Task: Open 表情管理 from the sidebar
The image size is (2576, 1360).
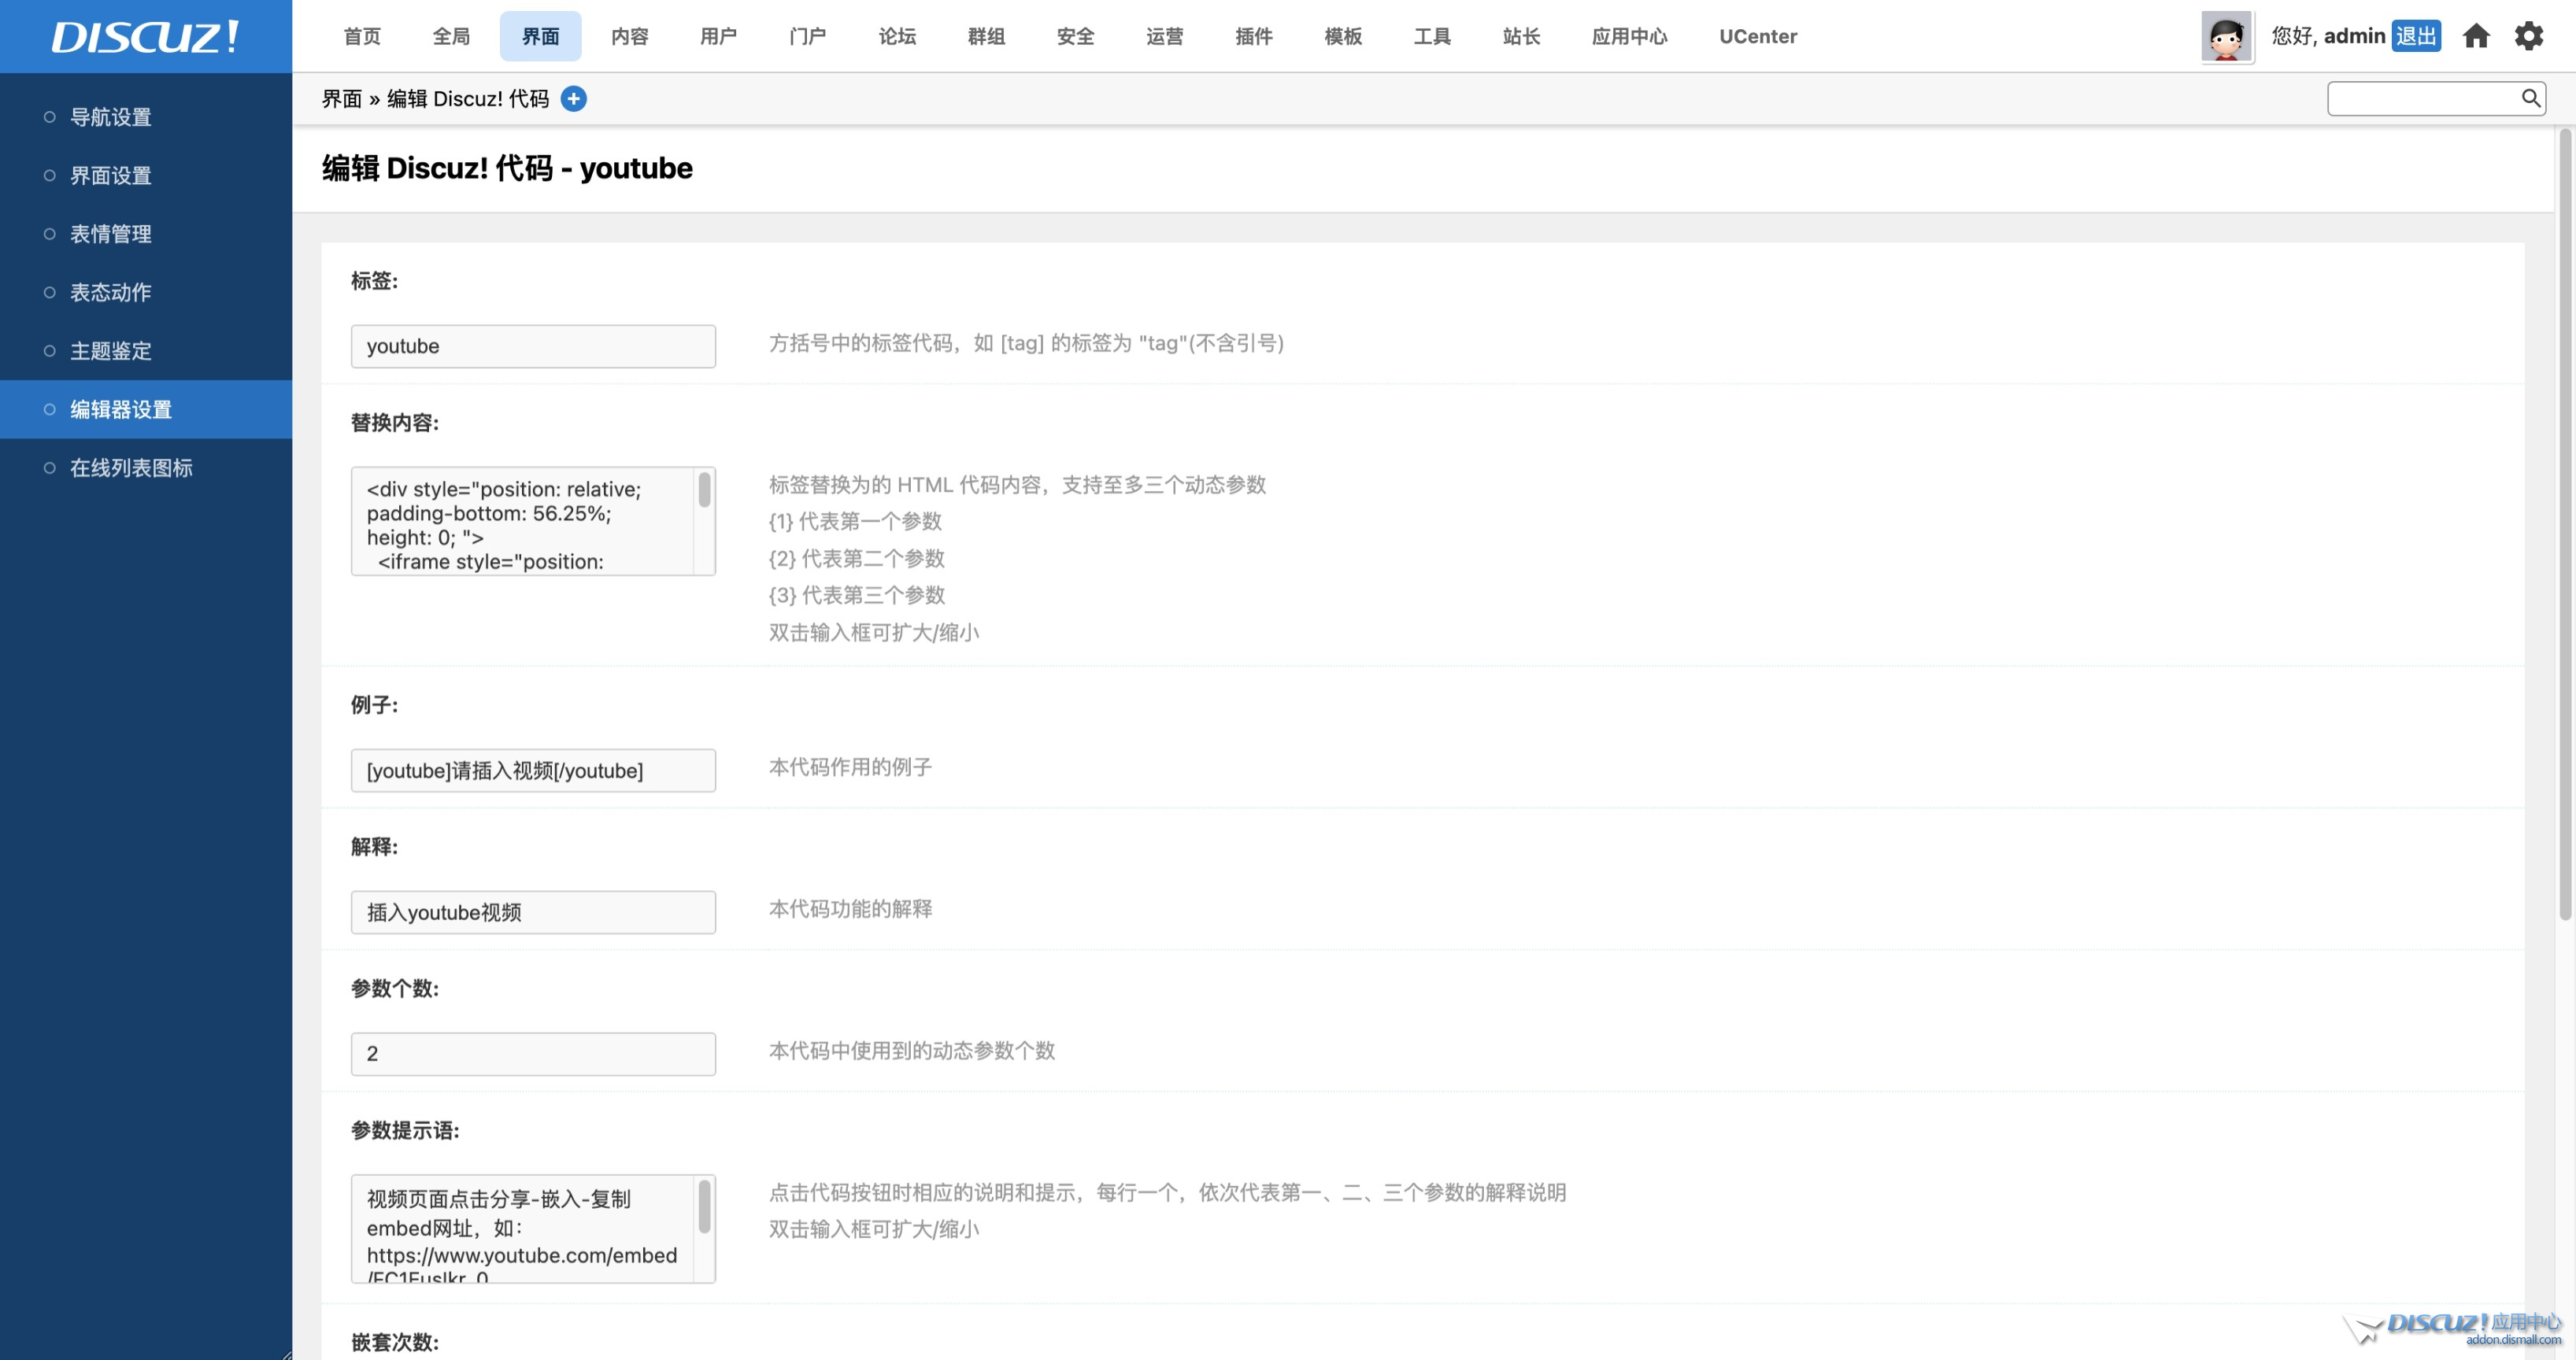Action: pyautogui.click(x=111, y=234)
